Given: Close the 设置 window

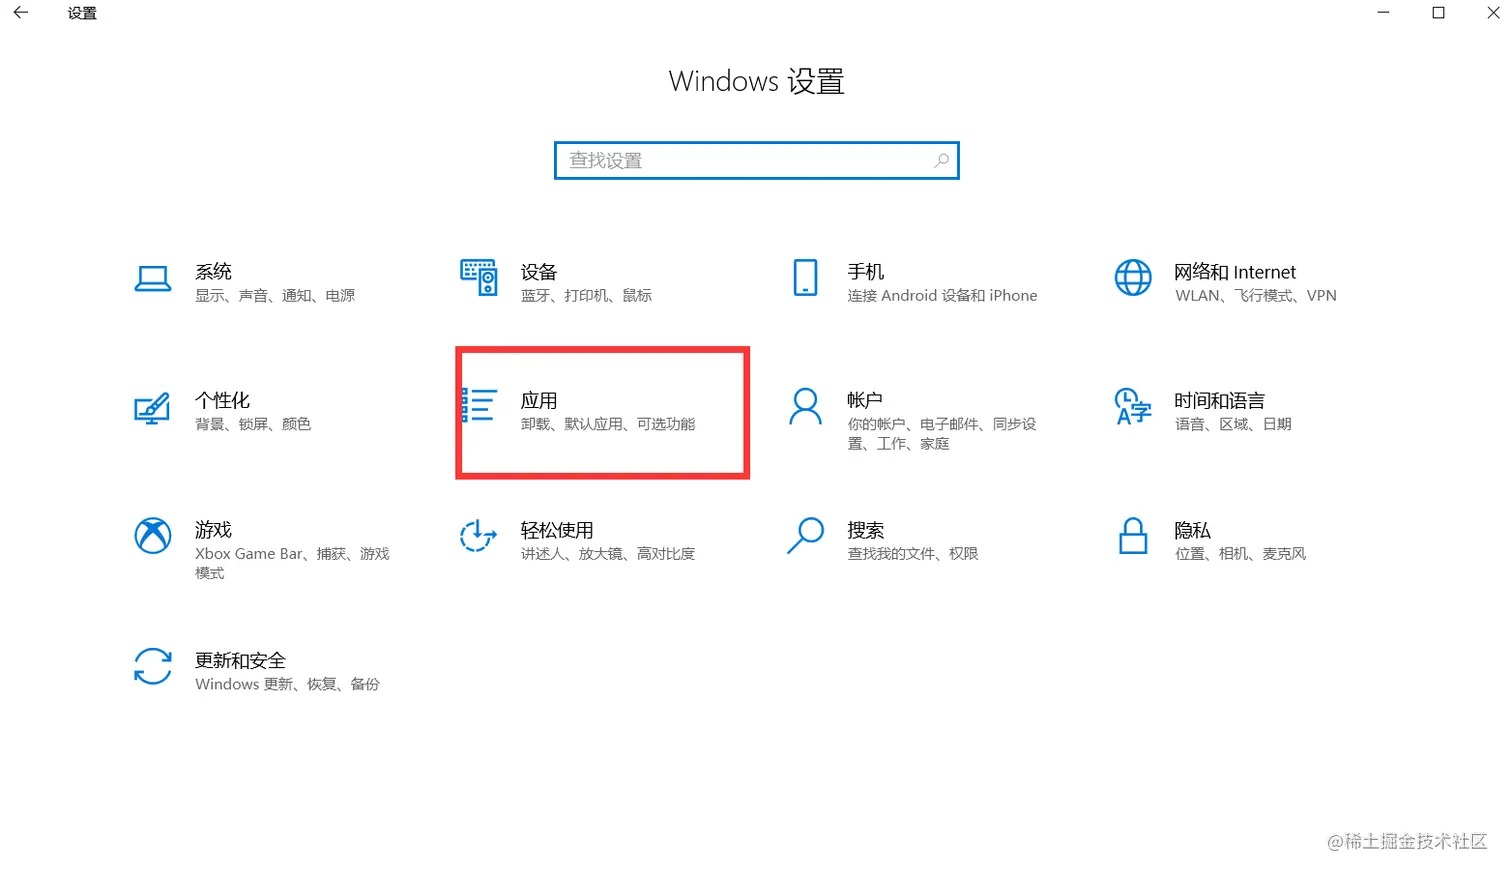Looking at the screenshot, I should pos(1492,13).
